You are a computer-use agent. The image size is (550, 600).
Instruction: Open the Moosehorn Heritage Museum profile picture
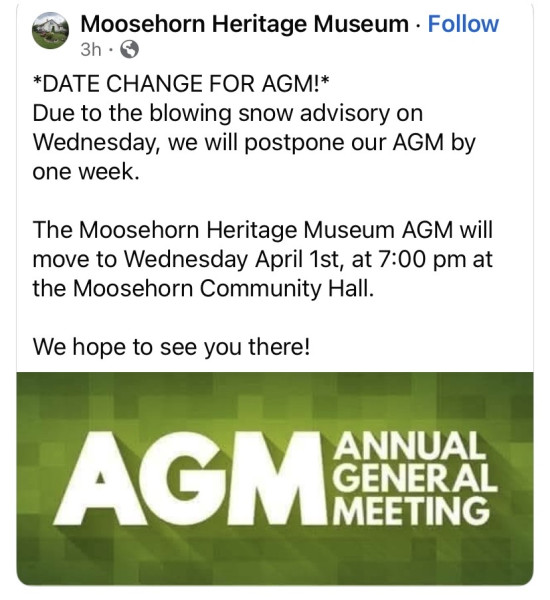pyautogui.click(x=50, y=31)
